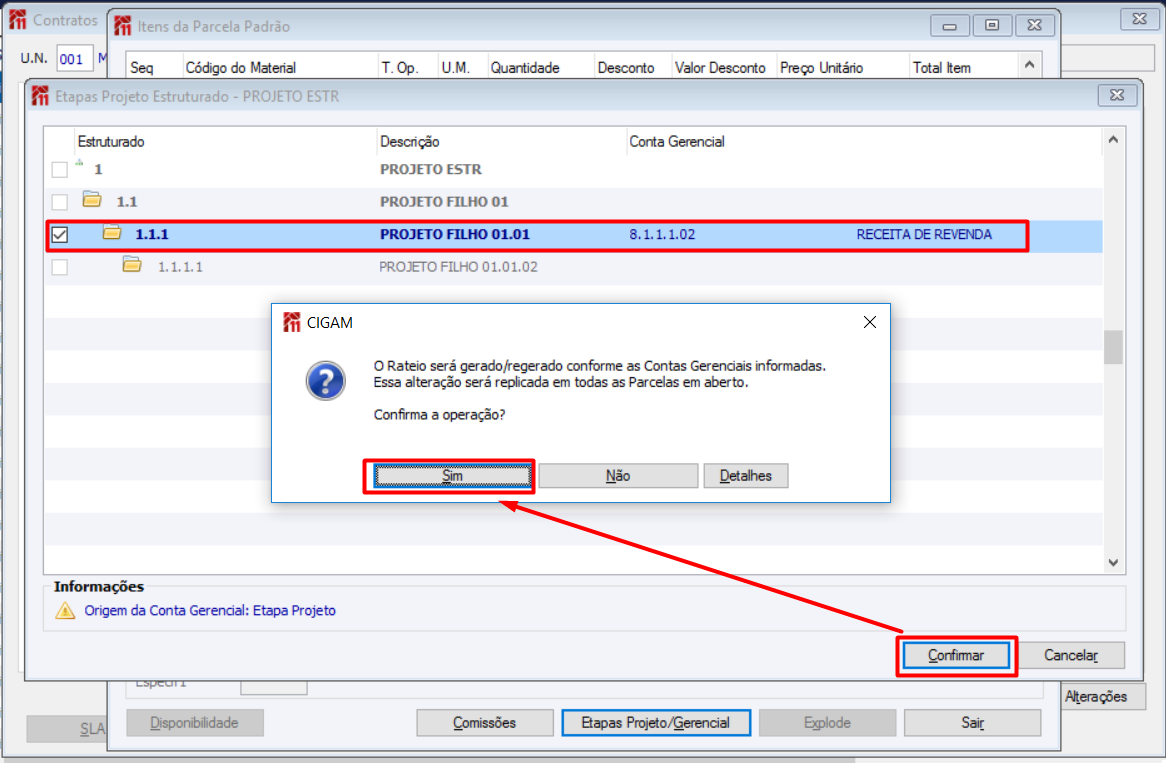Click the folder icon of row 1.1.1.1
Image resolution: width=1166 pixels, height=763 pixels.
pyautogui.click(x=132, y=264)
